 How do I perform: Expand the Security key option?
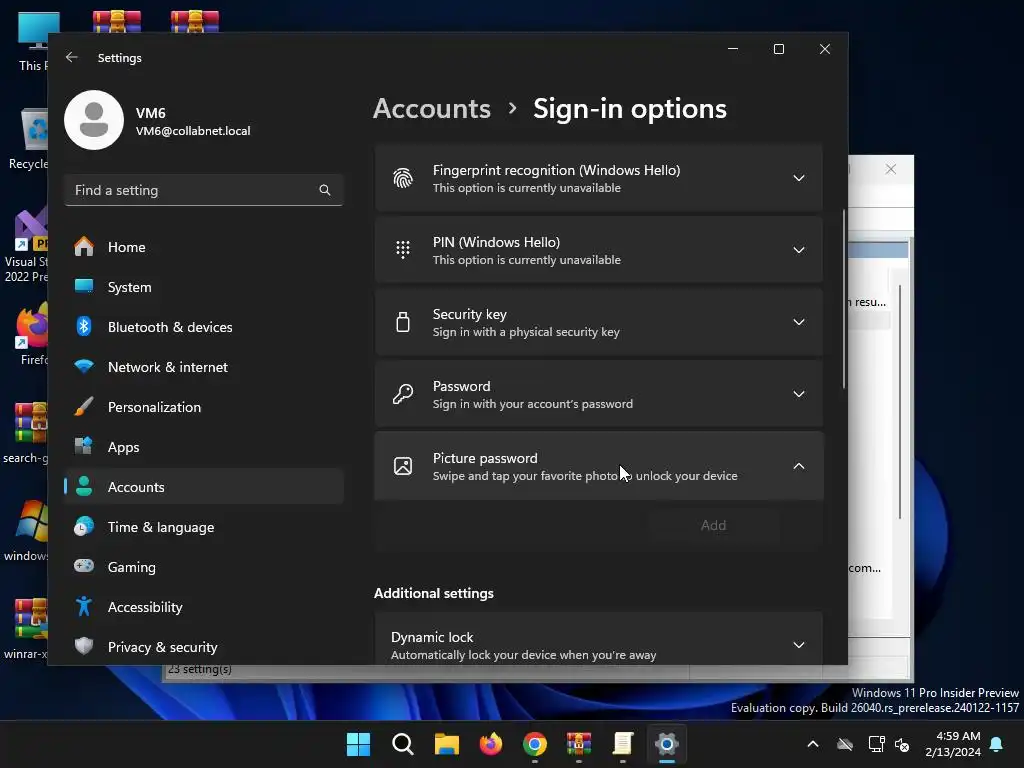(599, 322)
